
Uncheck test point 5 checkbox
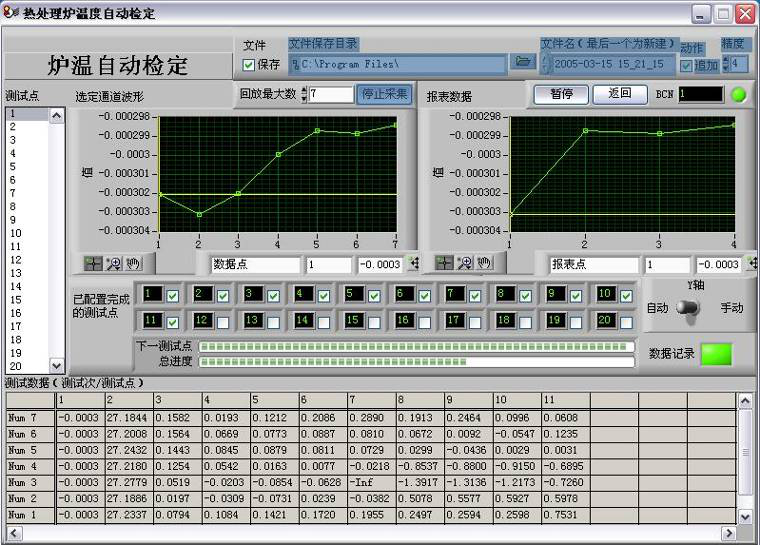click(374, 296)
